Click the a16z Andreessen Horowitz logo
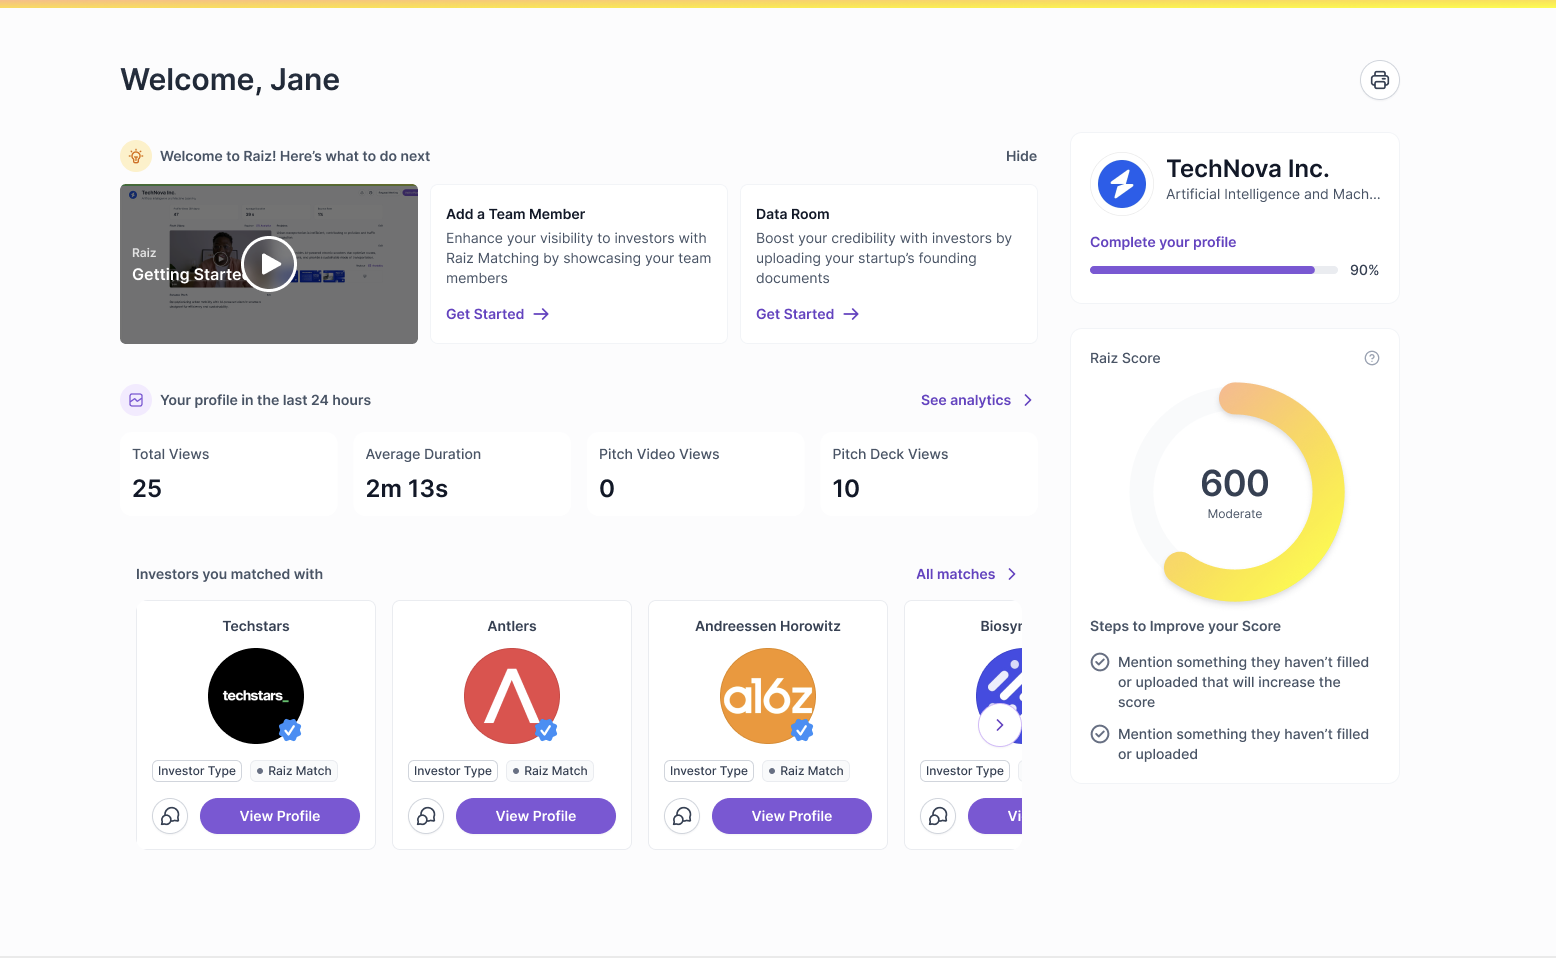 click(x=768, y=696)
